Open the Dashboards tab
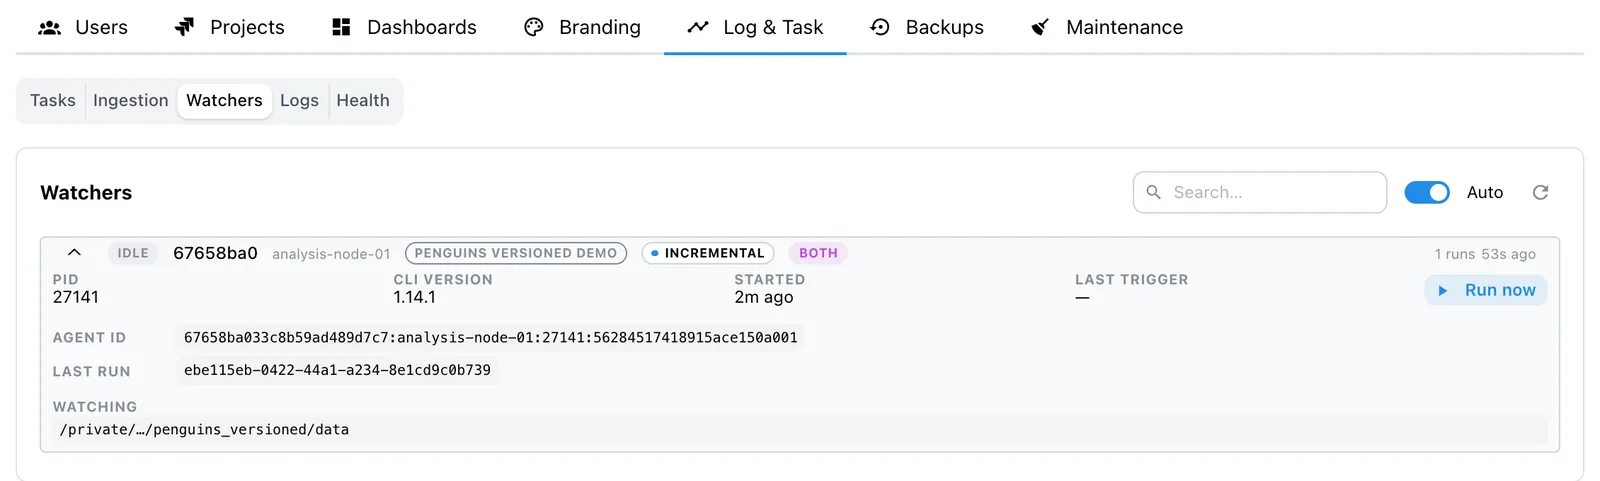 coord(404,27)
